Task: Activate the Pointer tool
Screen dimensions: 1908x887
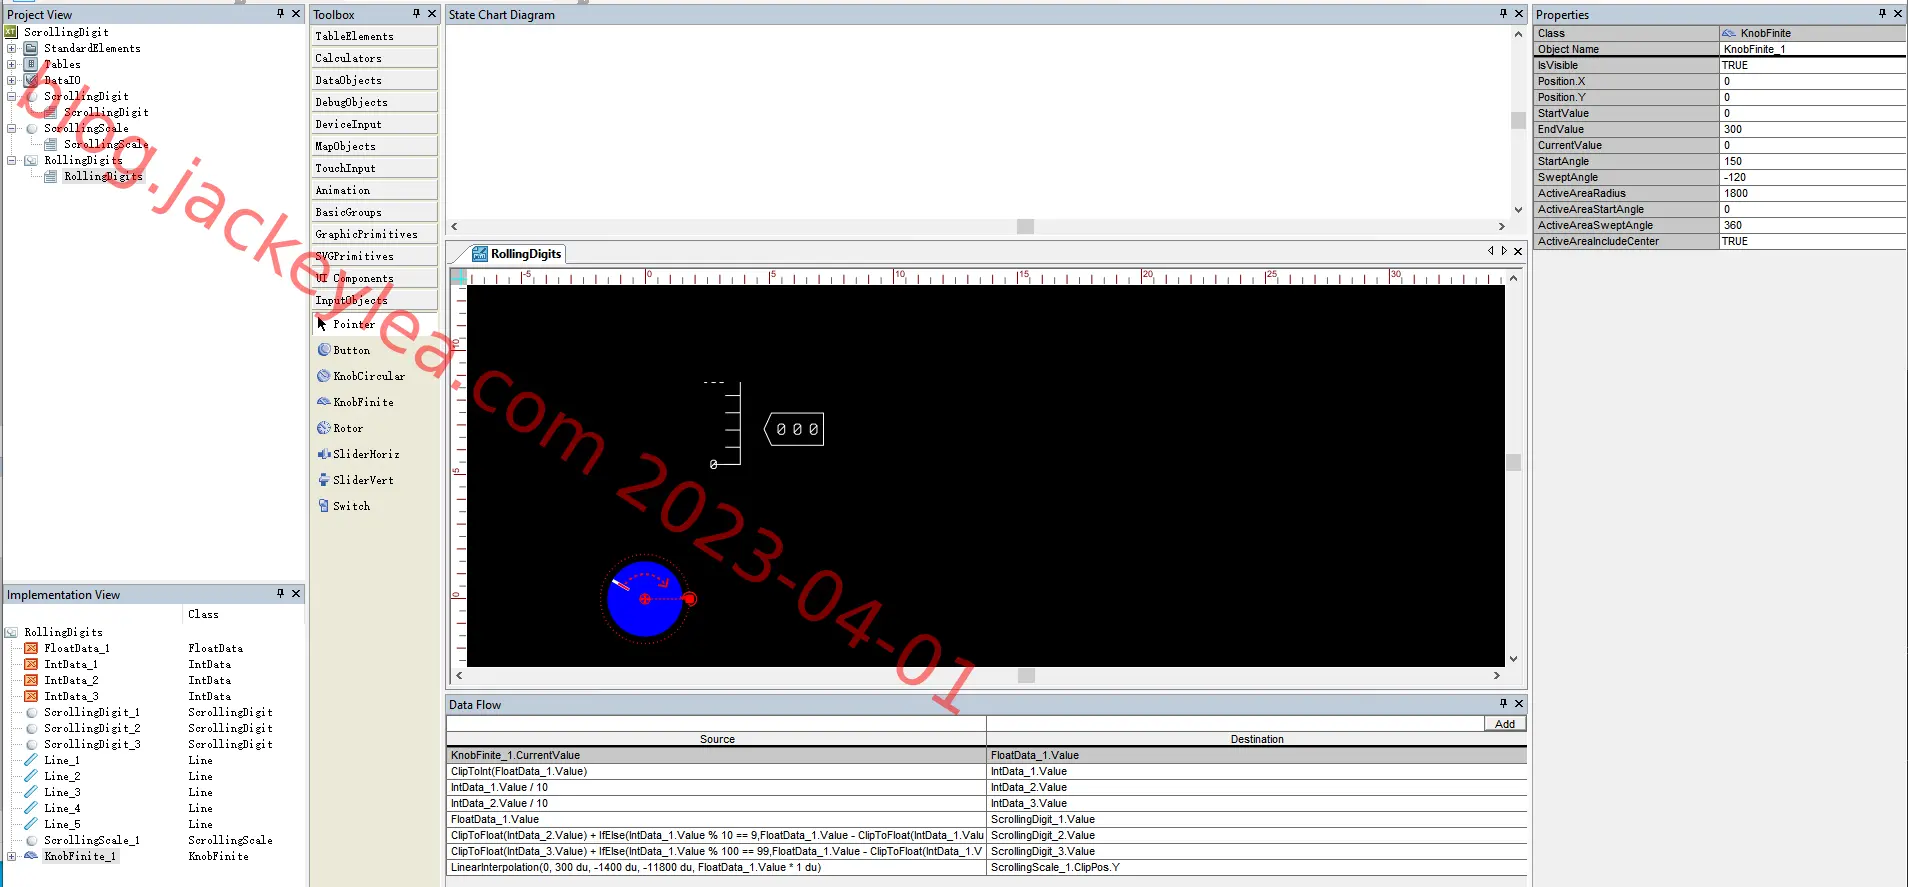Action: click(346, 324)
